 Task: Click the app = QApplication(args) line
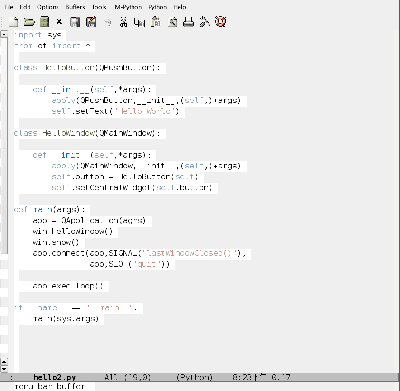pyautogui.click(x=89, y=220)
